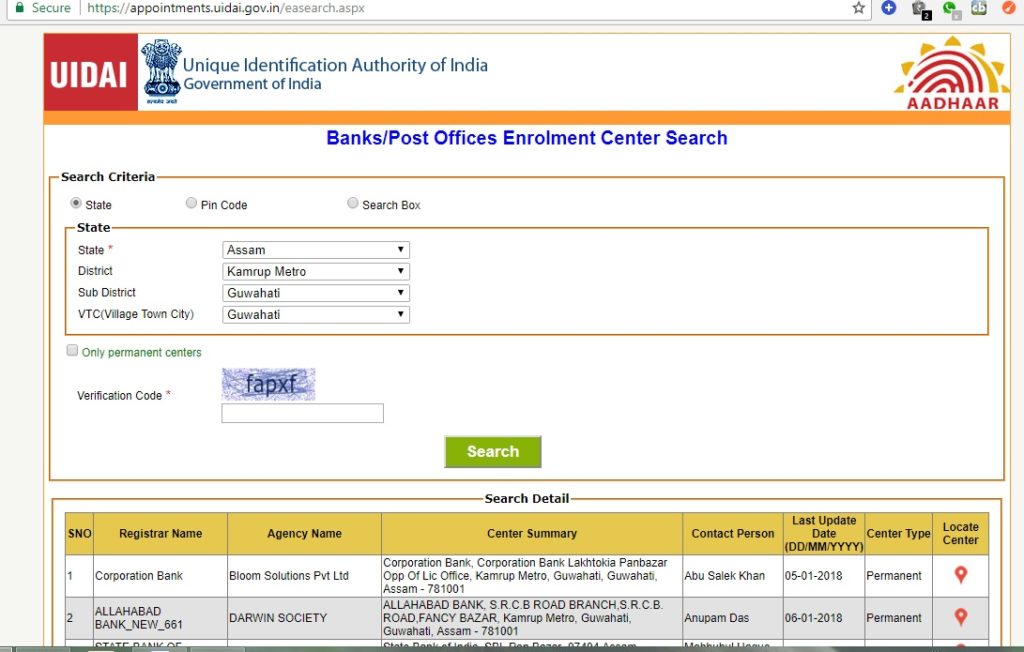Enable the Only permanent centers checkbox

pos(72,351)
